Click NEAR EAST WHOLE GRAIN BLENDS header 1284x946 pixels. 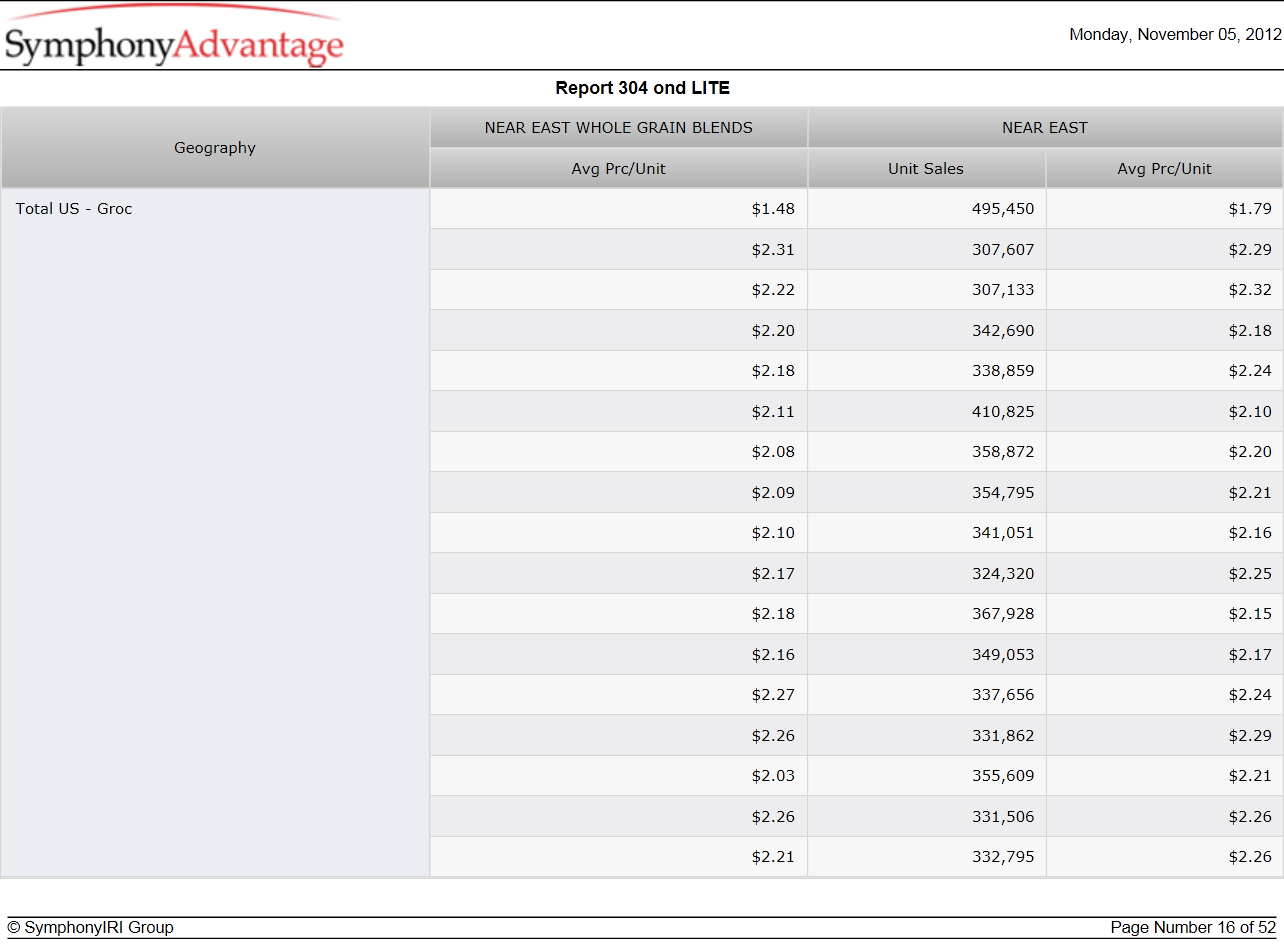(619, 128)
